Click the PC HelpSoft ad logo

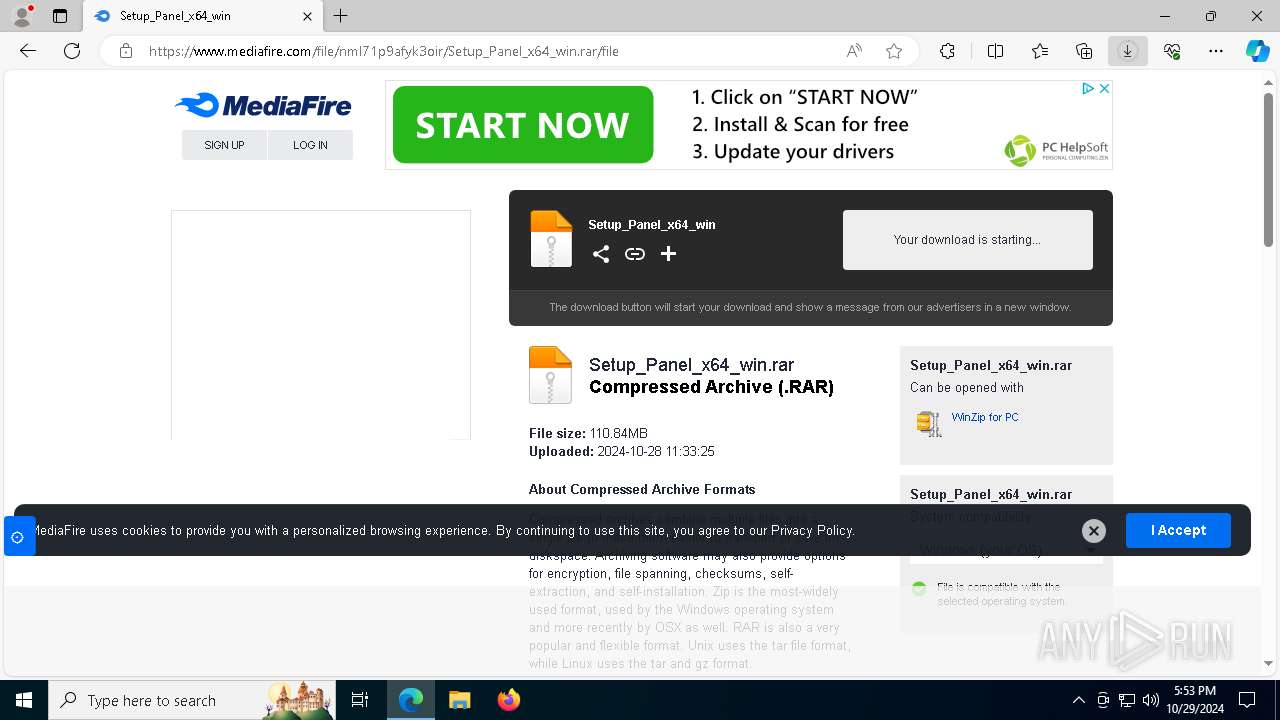pyautogui.click(x=1057, y=150)
